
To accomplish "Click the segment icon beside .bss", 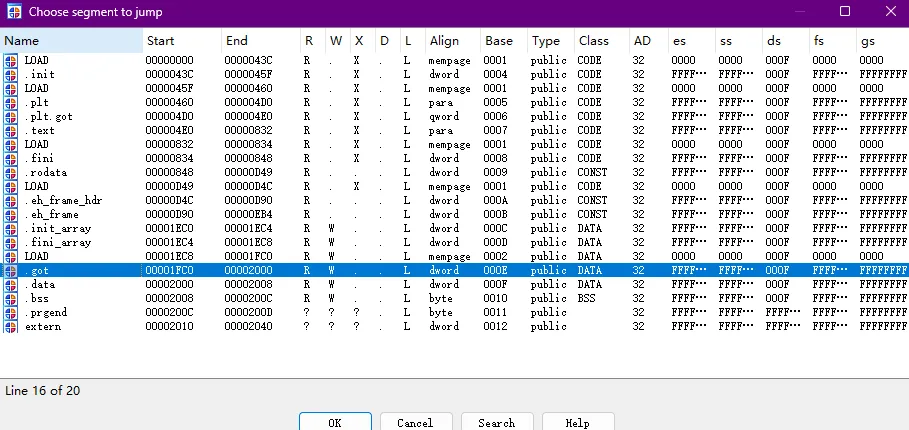I will [x=10, y=298].
